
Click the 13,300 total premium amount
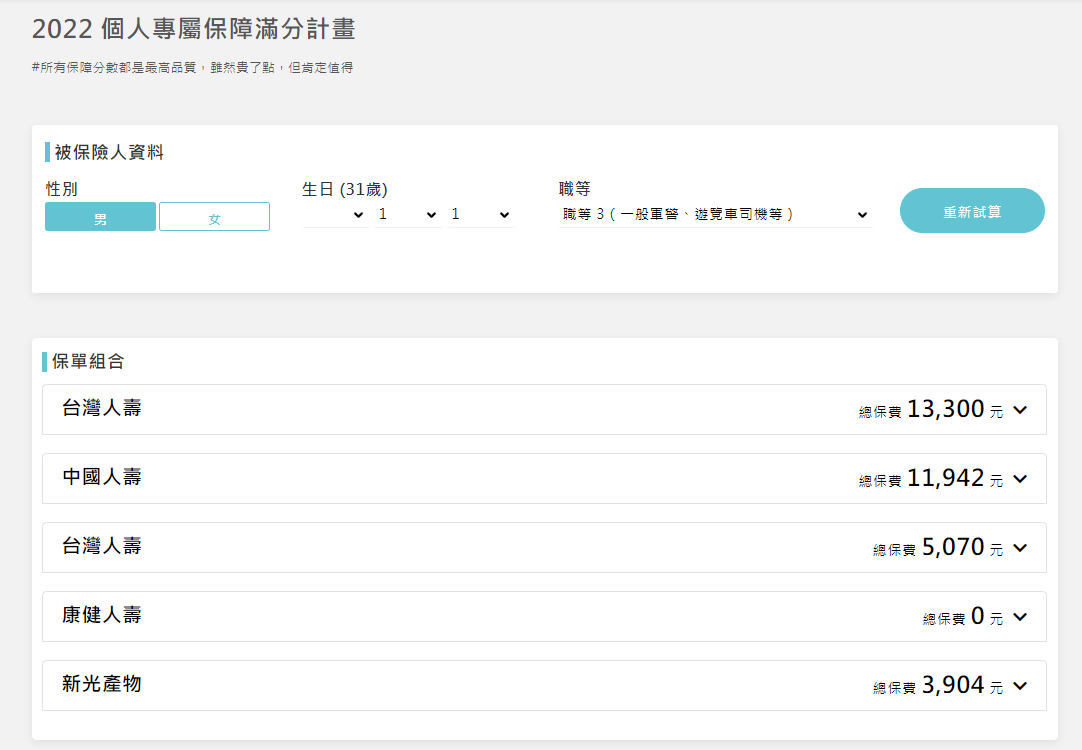[945, 409]
